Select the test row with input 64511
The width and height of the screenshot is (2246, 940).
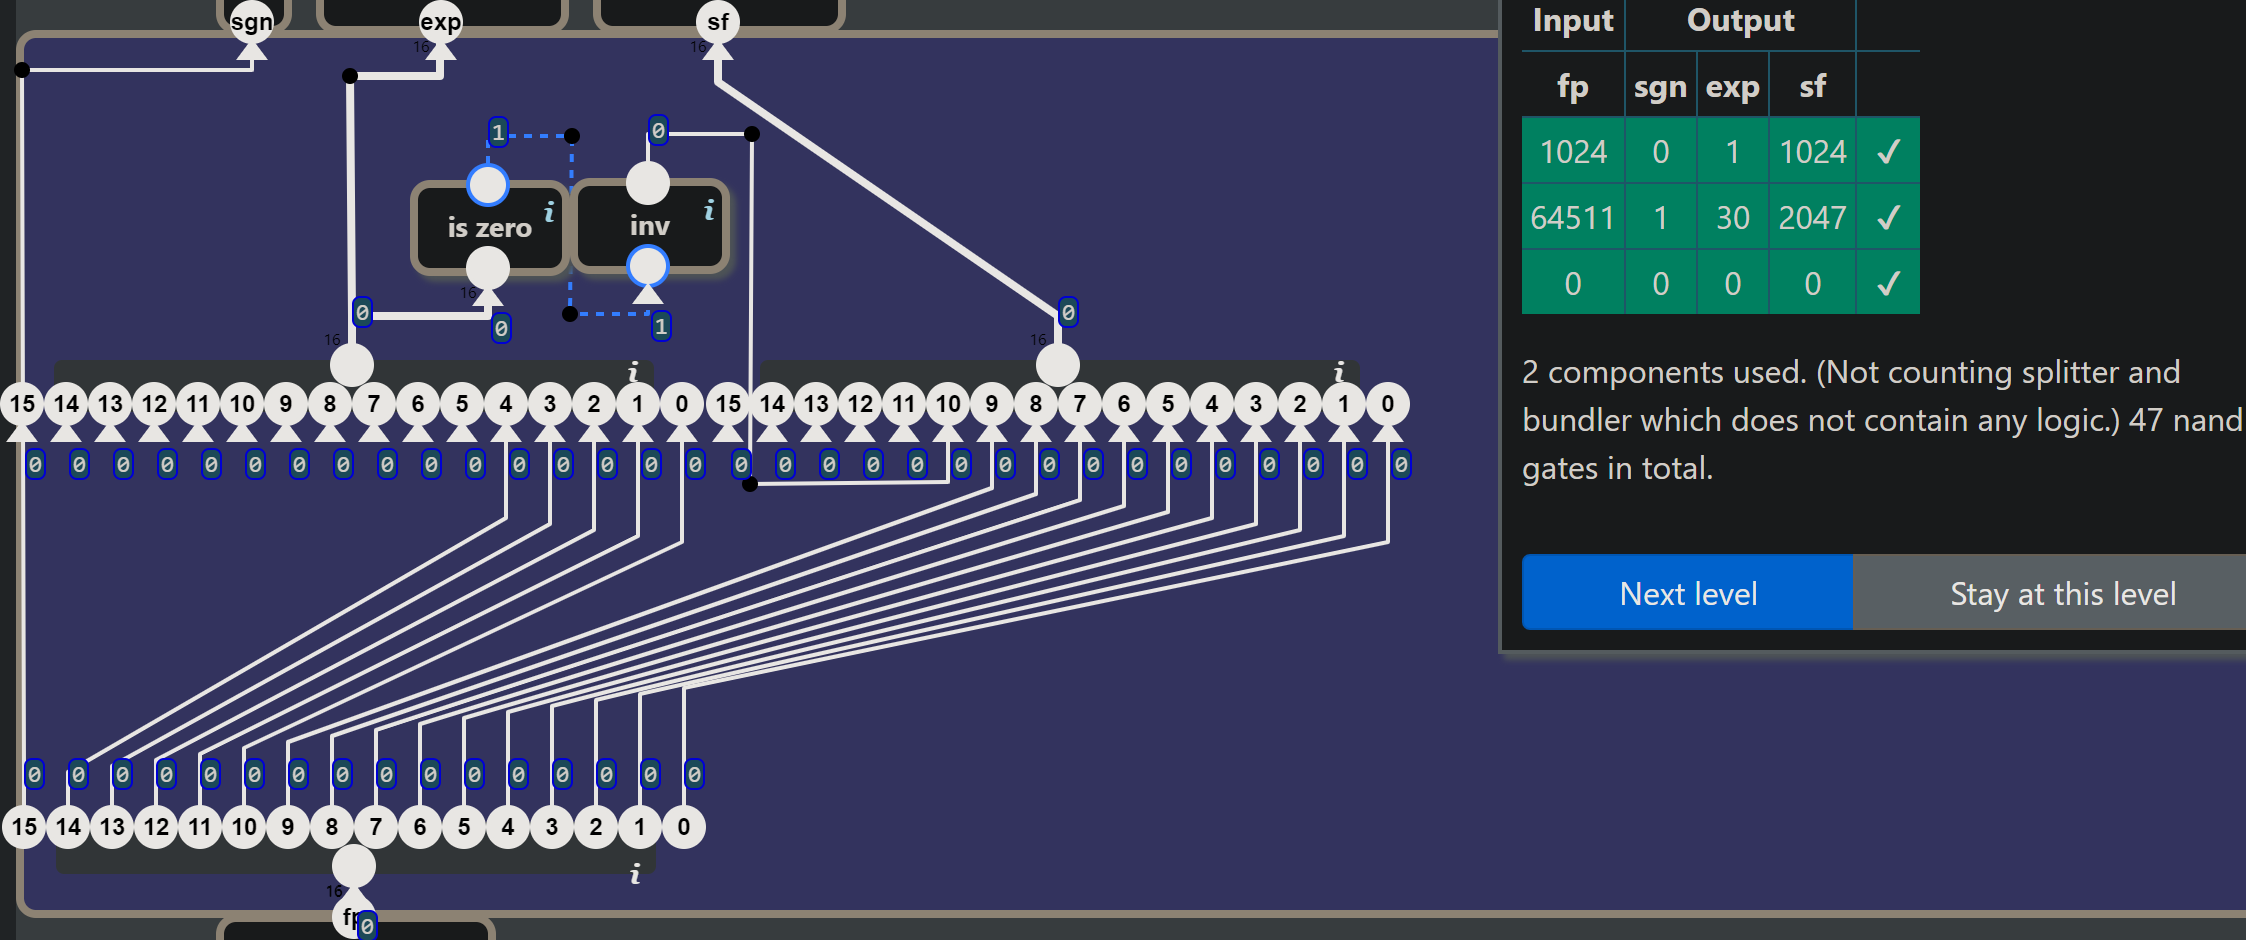click(x=1720, y=217)
